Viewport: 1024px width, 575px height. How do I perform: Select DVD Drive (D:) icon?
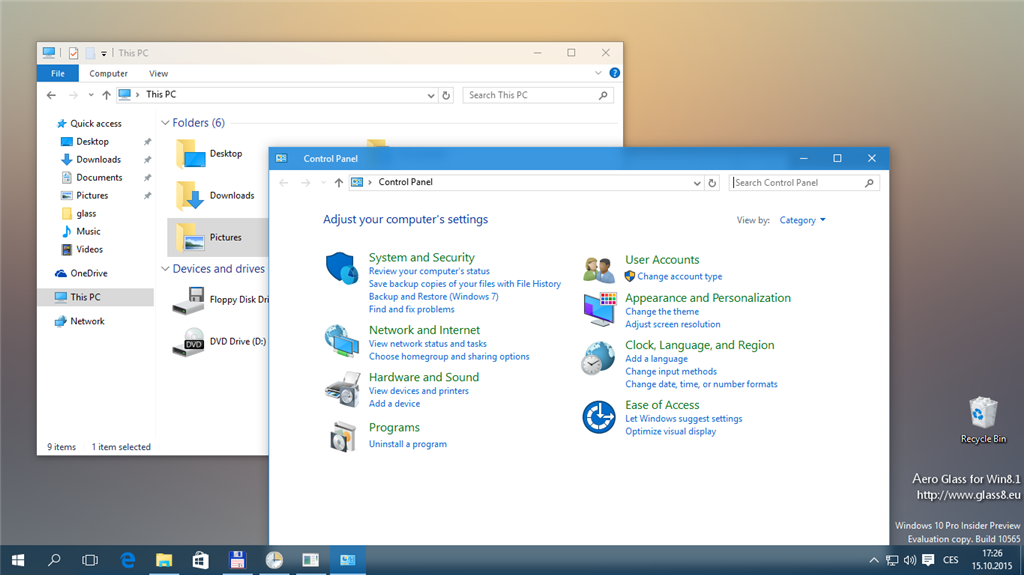189,342
